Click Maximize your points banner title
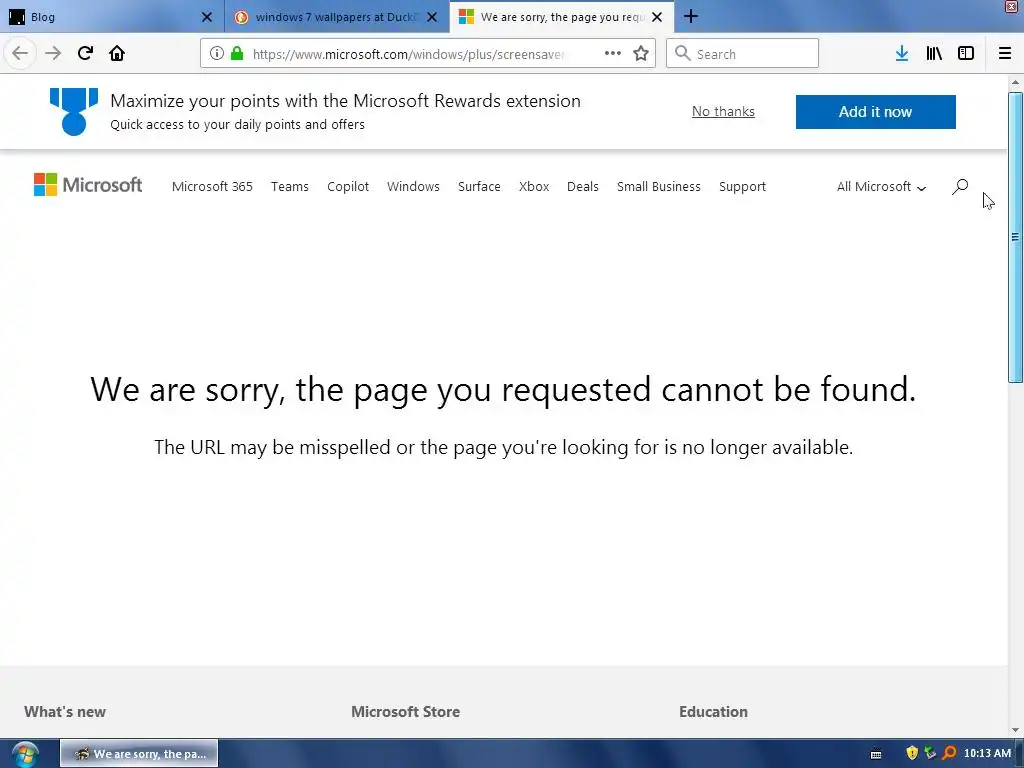Viewport: 1024px width, 768px height. 345,101
